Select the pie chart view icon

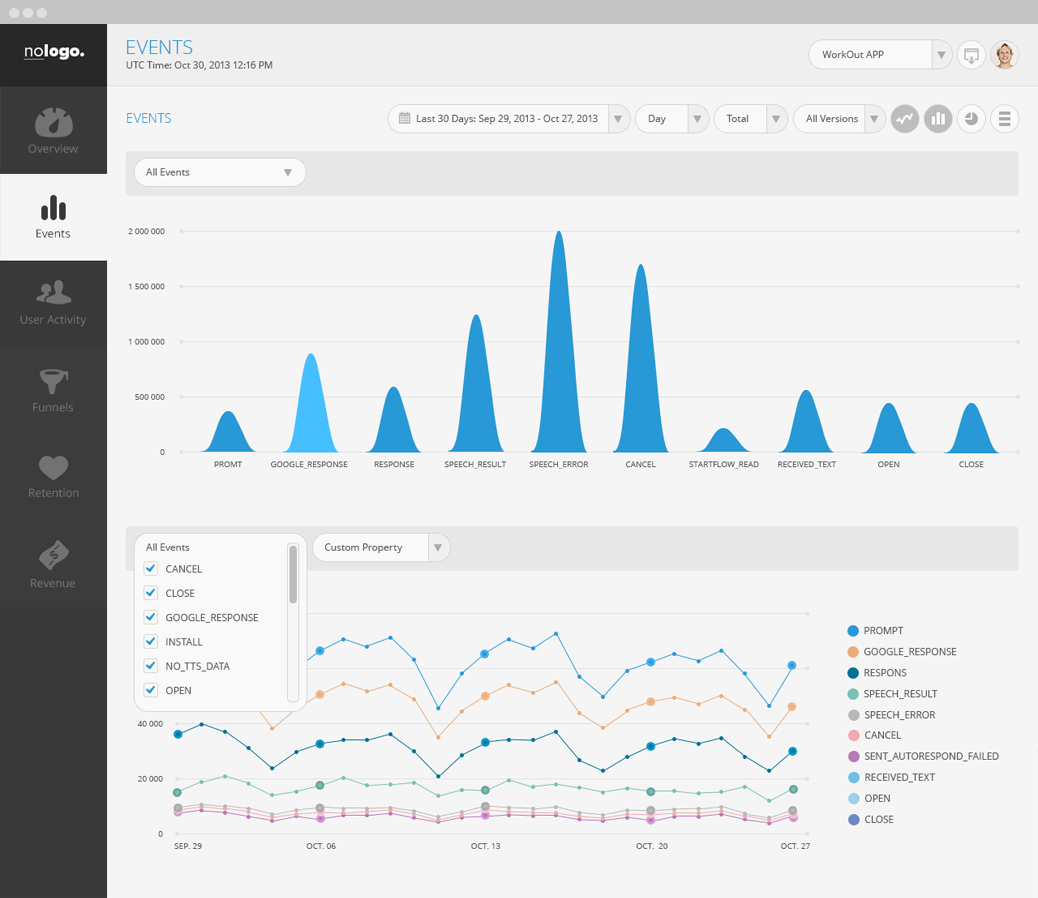pos(971,119)
